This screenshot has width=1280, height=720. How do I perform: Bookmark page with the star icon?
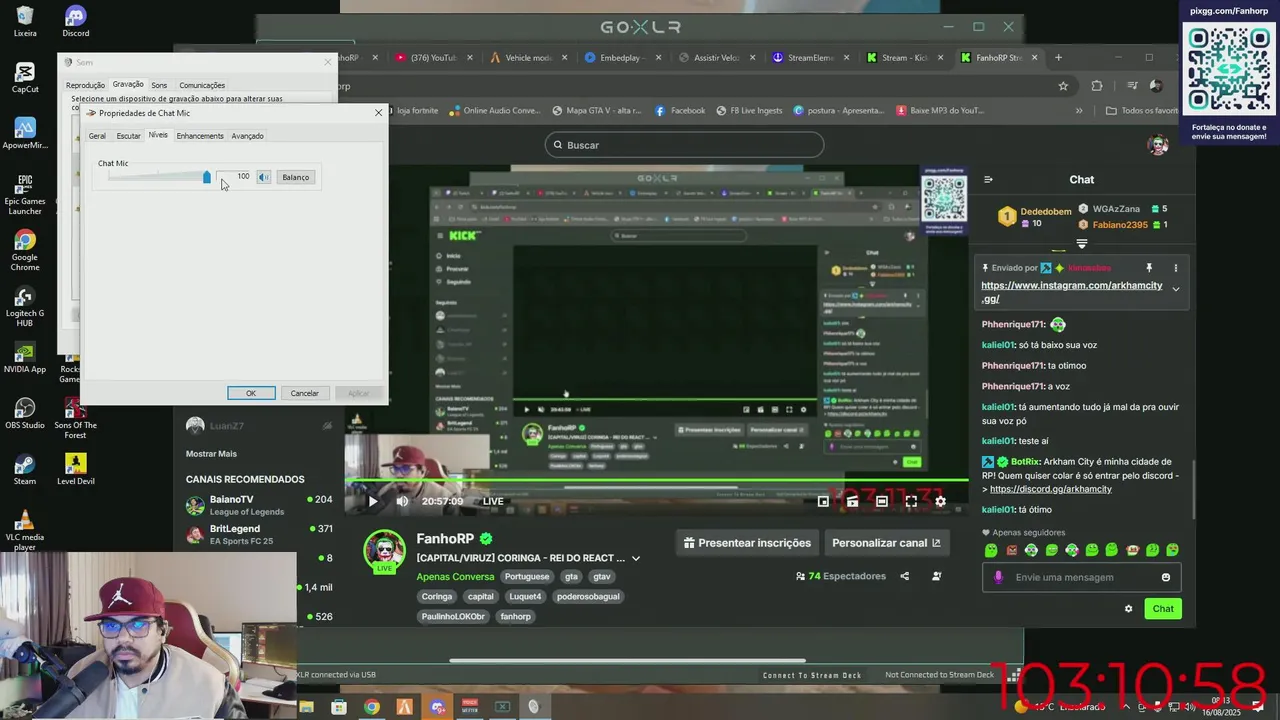1063,86
